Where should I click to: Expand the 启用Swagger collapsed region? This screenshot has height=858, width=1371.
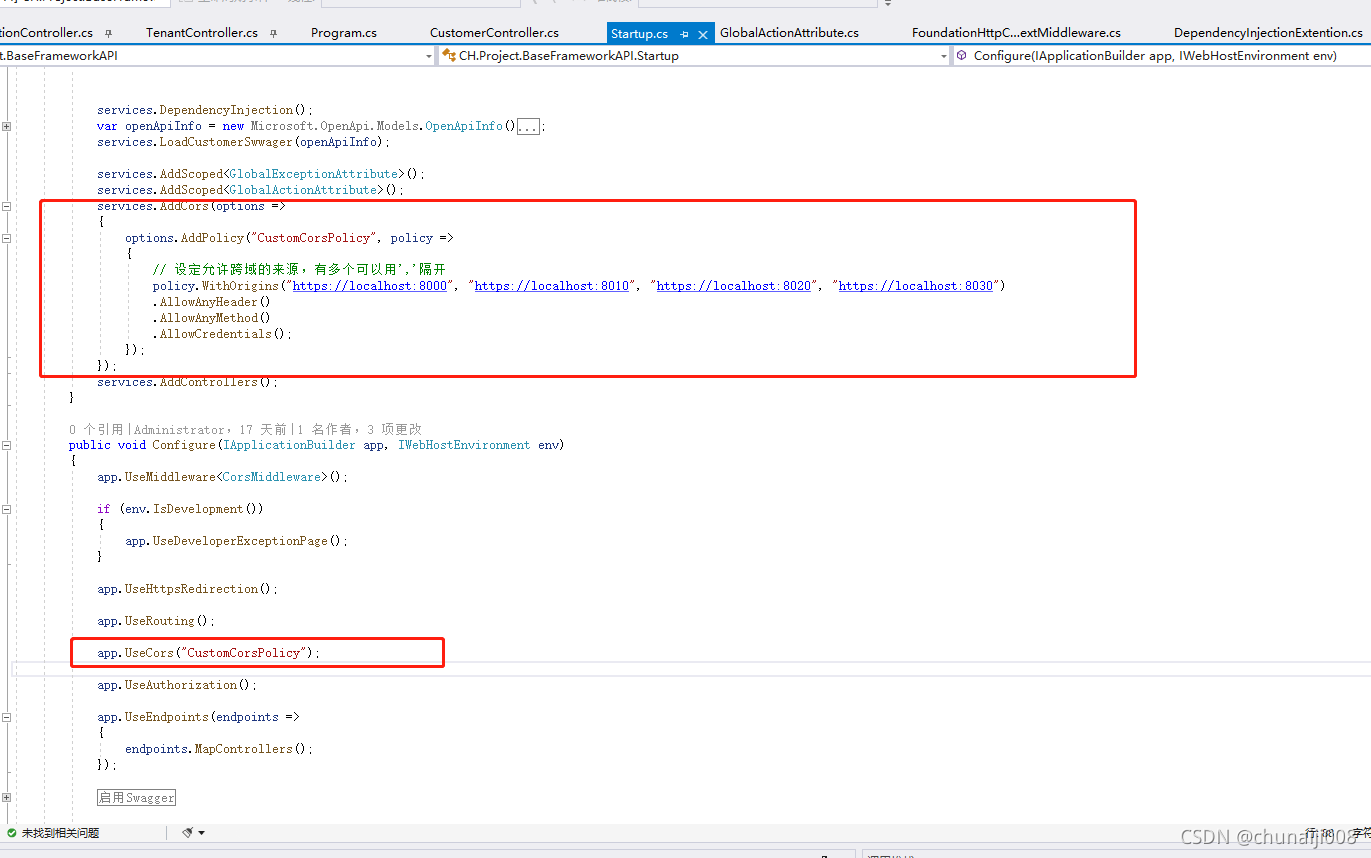click(136, 797)
